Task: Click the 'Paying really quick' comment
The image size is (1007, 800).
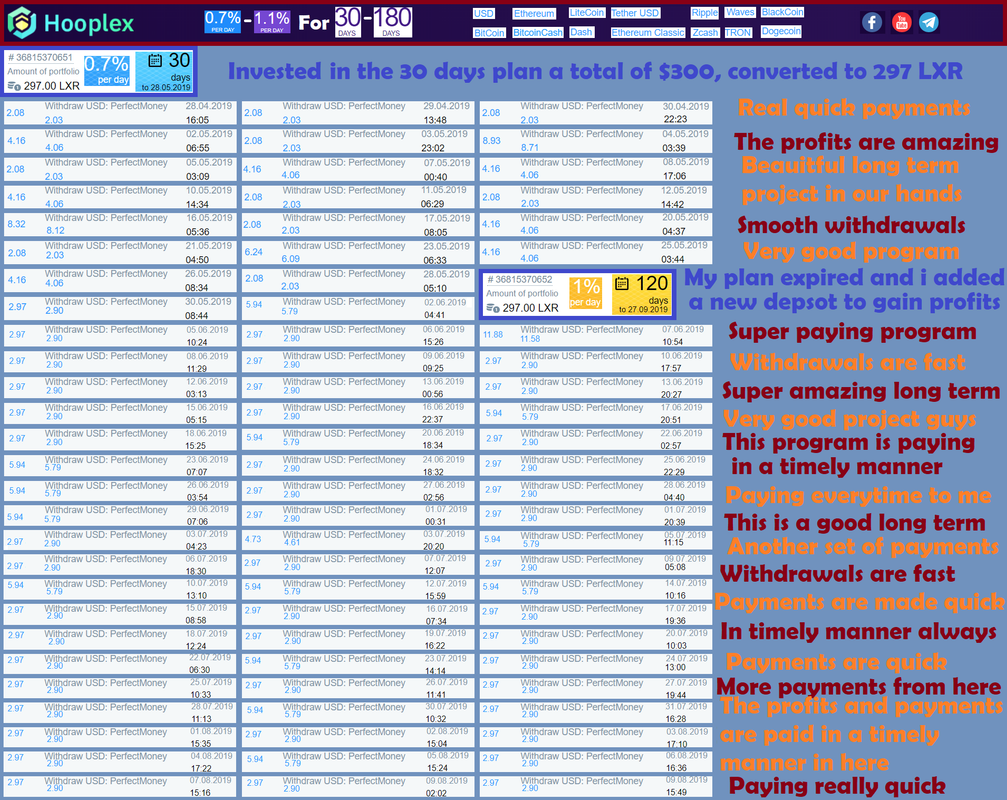Action: [x=837, y=786]
